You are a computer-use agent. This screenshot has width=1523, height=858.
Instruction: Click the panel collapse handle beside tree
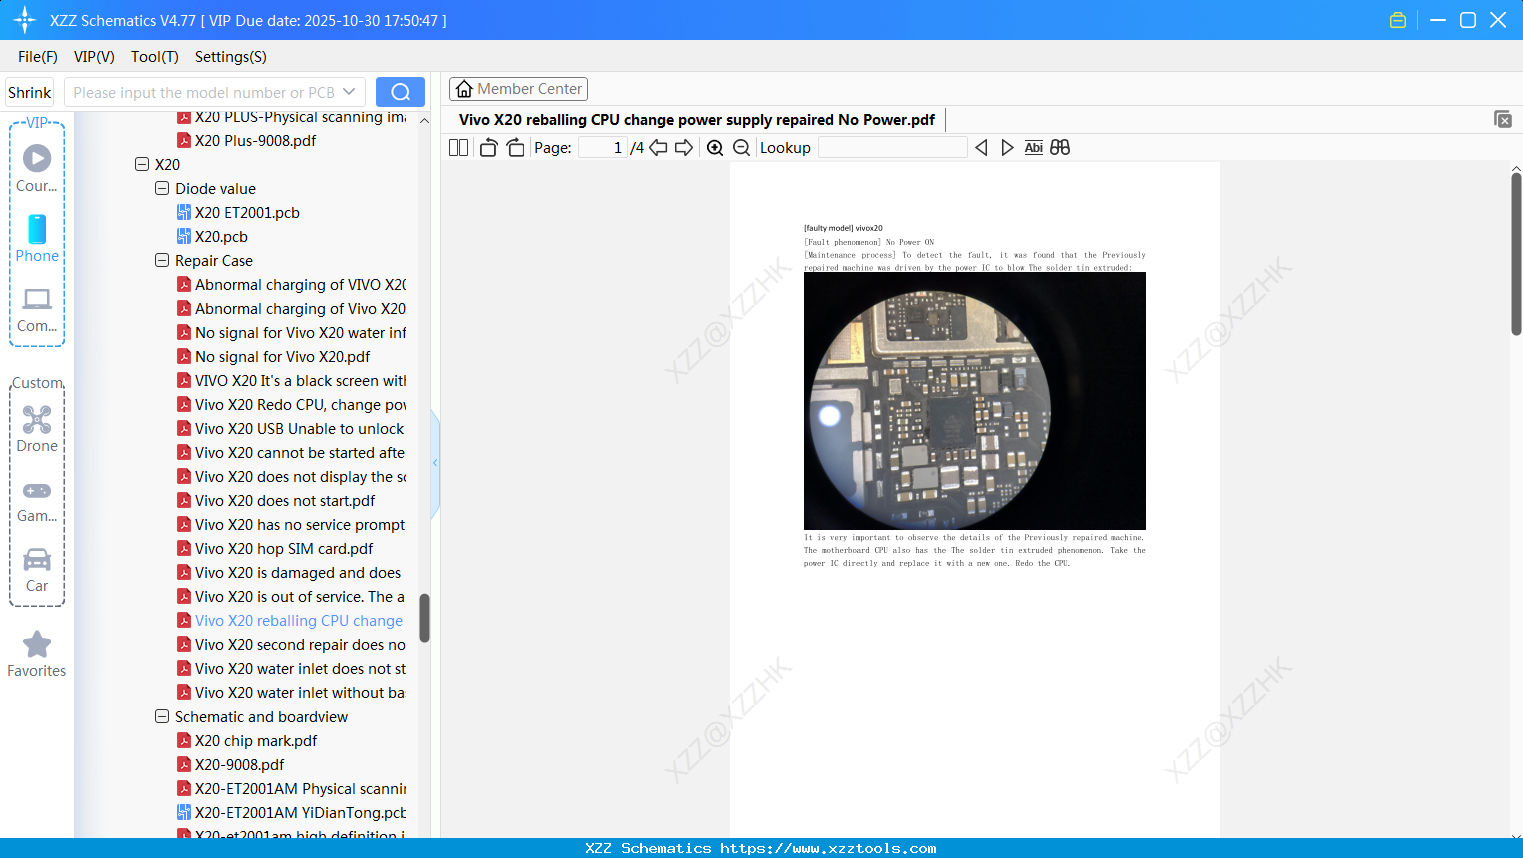435,463
